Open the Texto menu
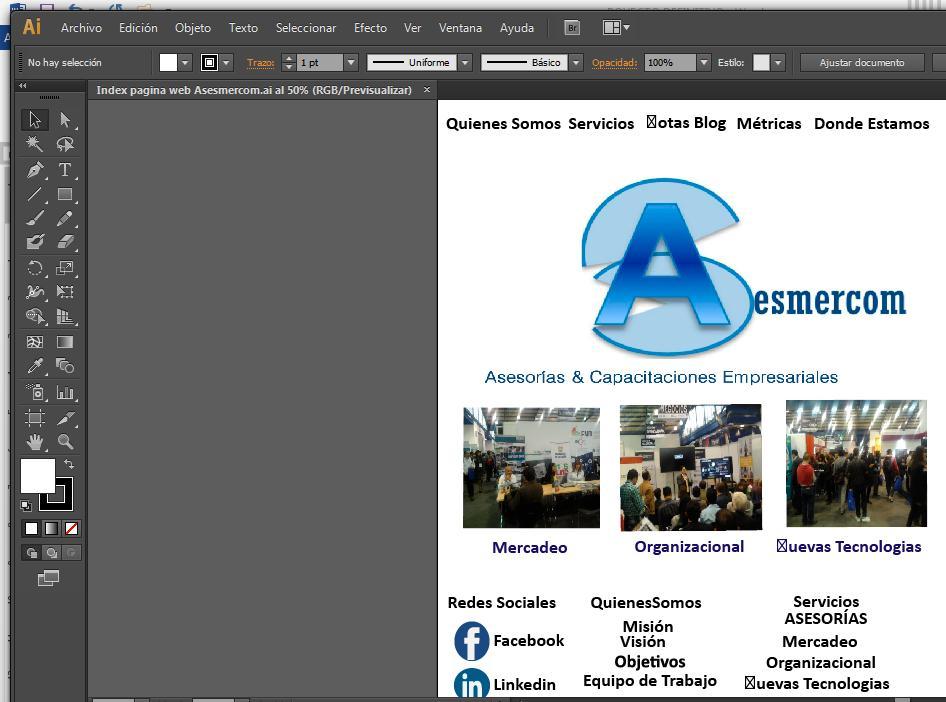 pyautogui.click(x=243, y=28)
